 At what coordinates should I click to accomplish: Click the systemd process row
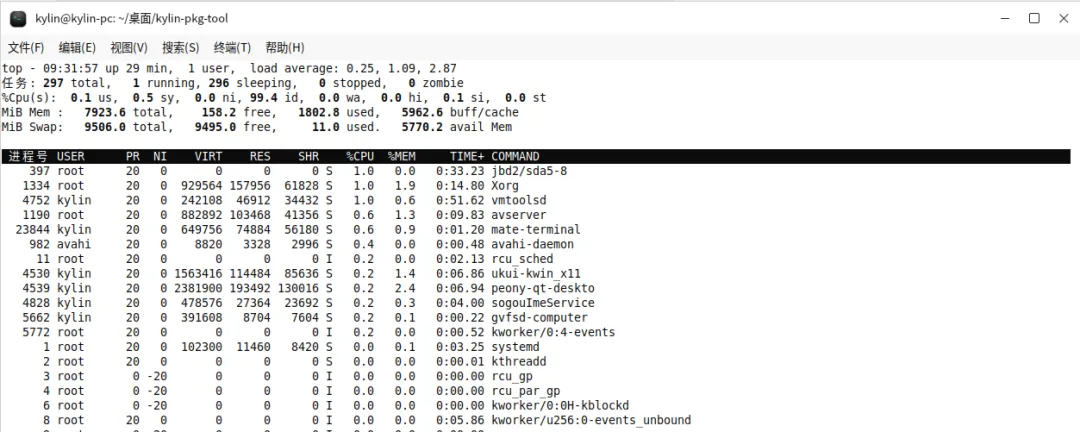click(x=536, y=347)
